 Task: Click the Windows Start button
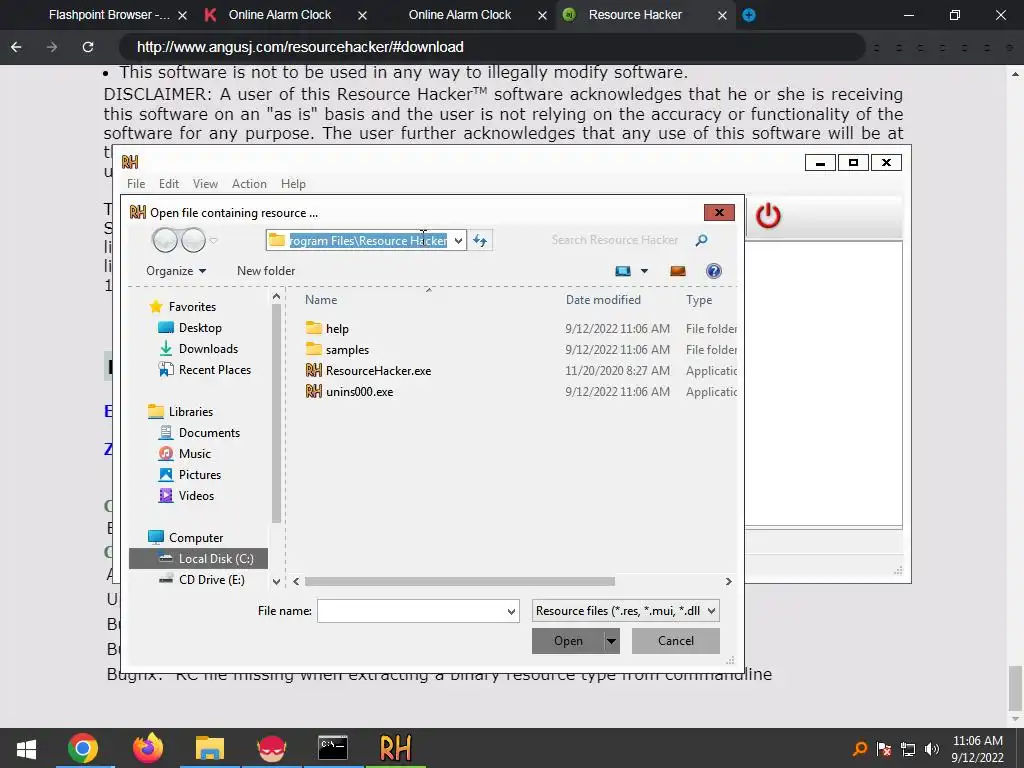[26, 748]
